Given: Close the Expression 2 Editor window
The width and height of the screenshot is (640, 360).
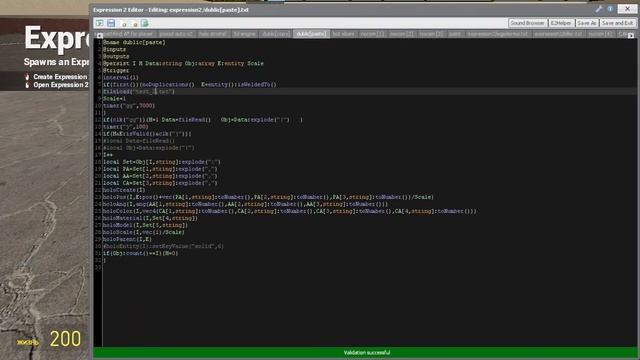Looking at the screenshot, I should [x=627, y=9].
